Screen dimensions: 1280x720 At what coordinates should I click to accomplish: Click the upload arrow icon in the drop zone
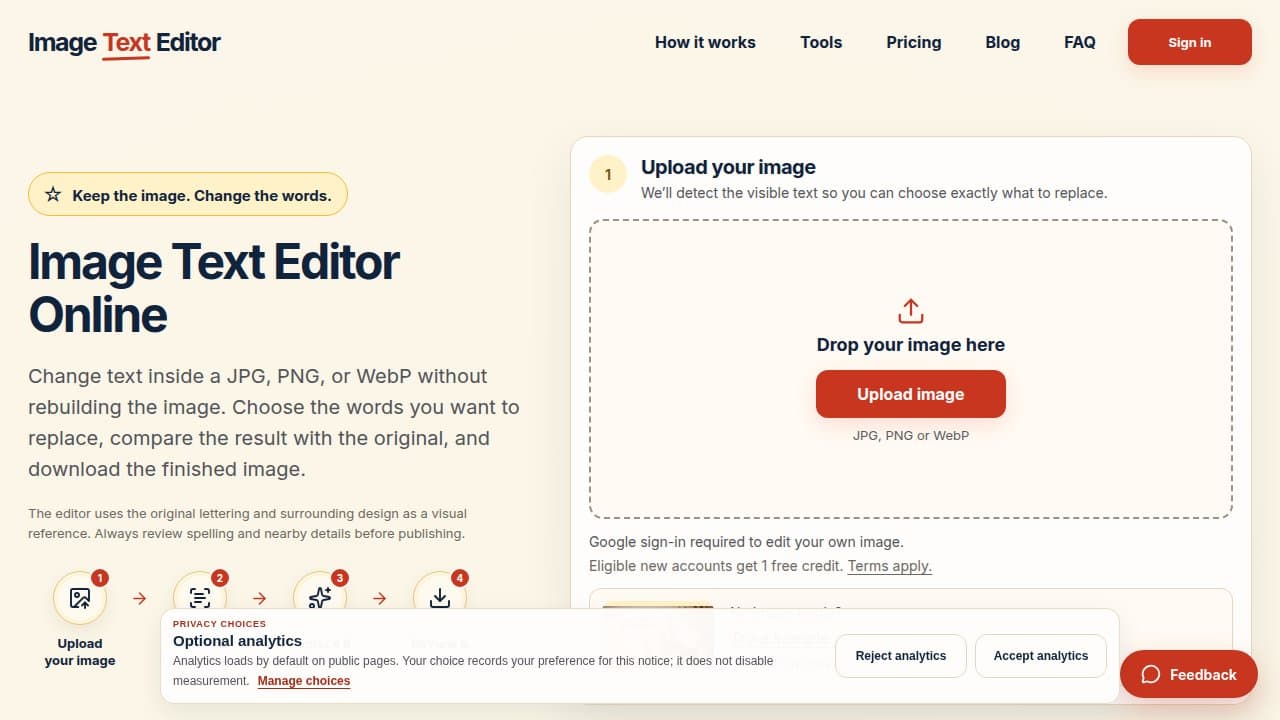coord(911,311)
